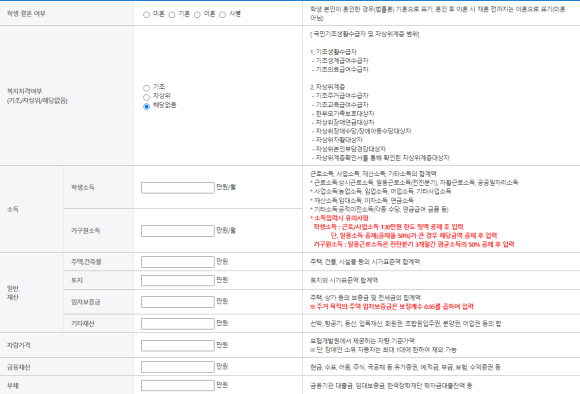This screenshot has height=394, width=580.
Task: Focus the 토지 amount input field
Action: pos(178,281)
